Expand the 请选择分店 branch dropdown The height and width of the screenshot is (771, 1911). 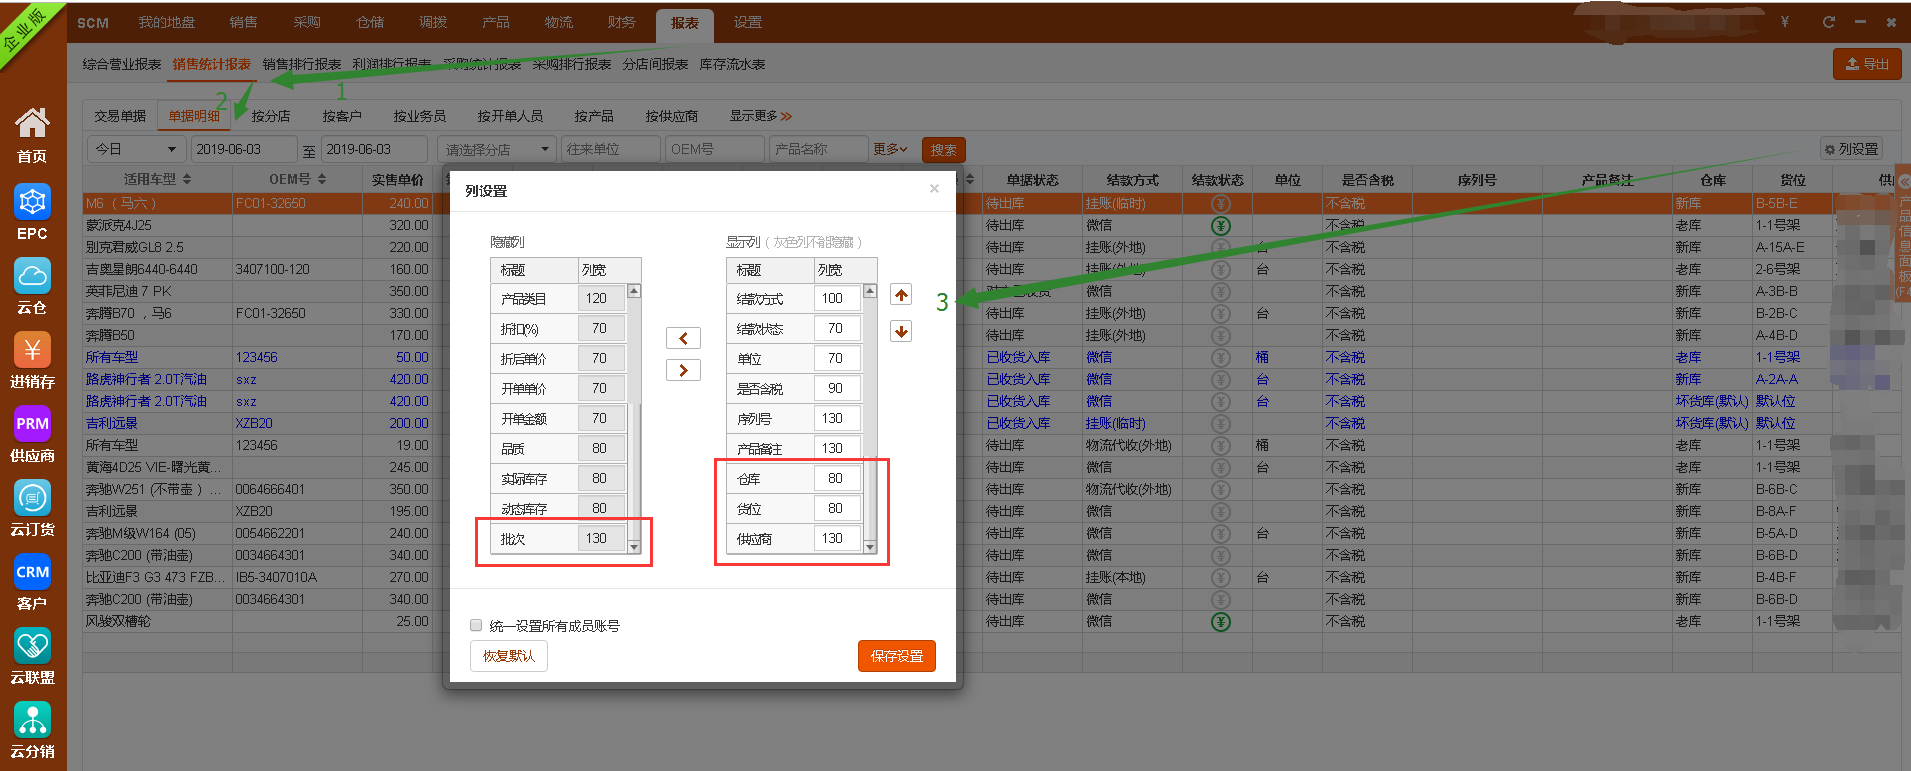(x=497, y=149)
